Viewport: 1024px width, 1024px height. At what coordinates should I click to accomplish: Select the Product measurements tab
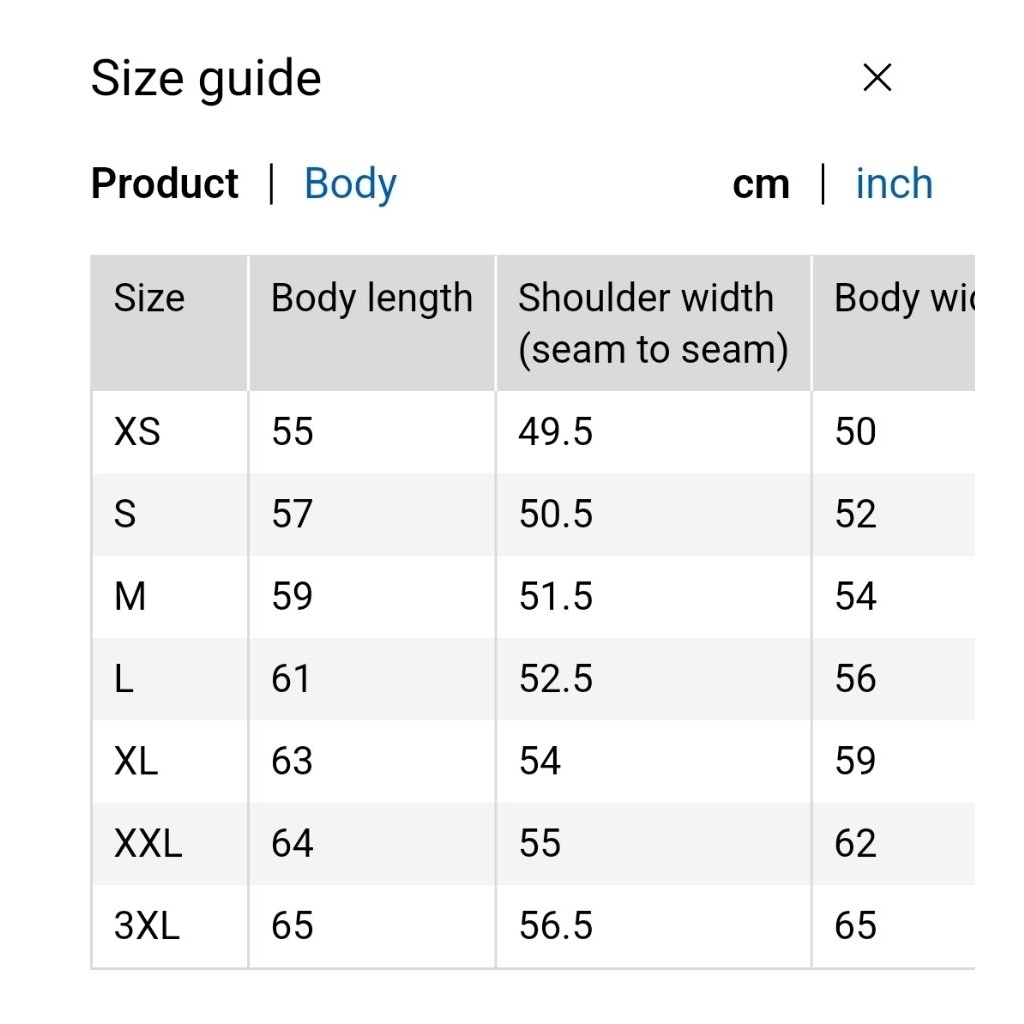point(165,184)
